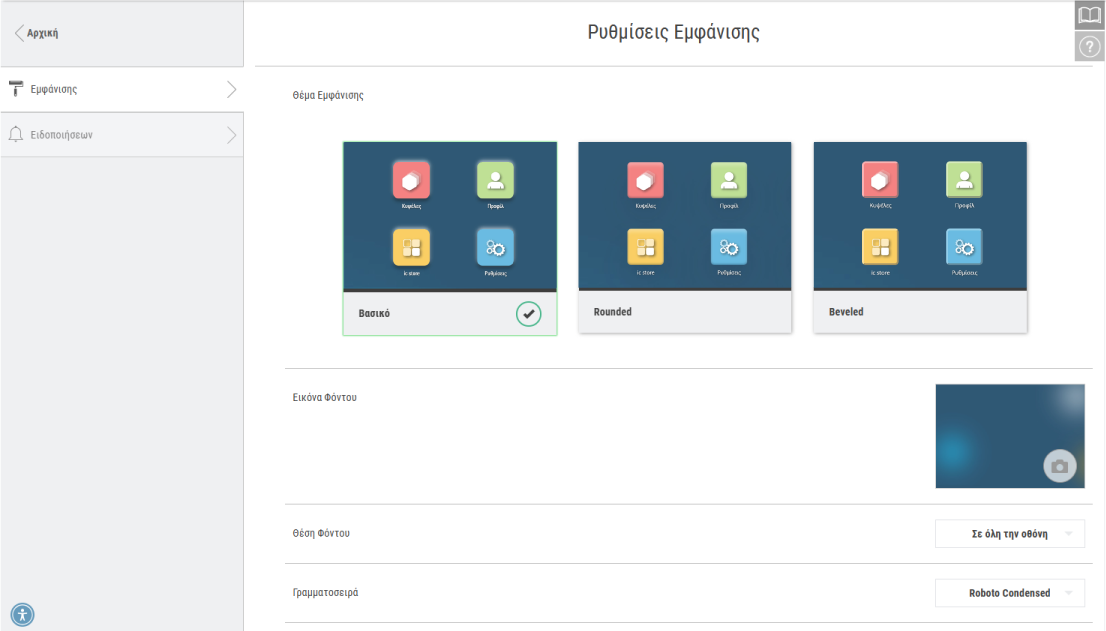Click the Ρυθμίσεις Εμφάνισης page title
The width and height of the screenshot is (1106, 631).
[674, 32]
